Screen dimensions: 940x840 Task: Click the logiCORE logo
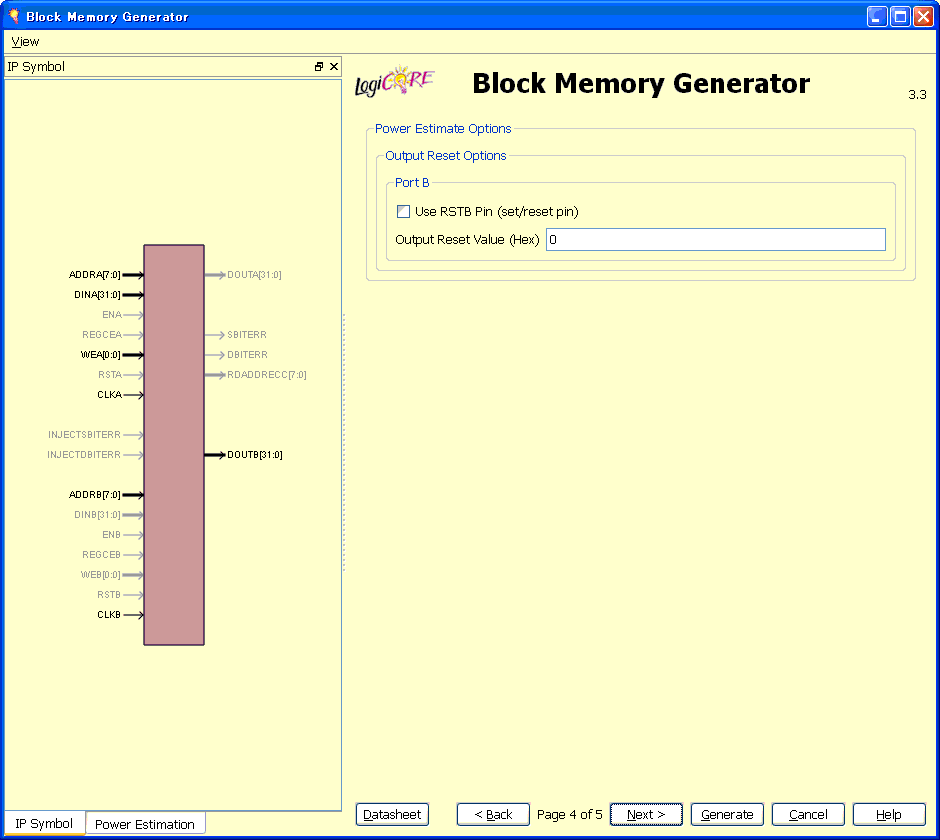(x=394, y=82)
